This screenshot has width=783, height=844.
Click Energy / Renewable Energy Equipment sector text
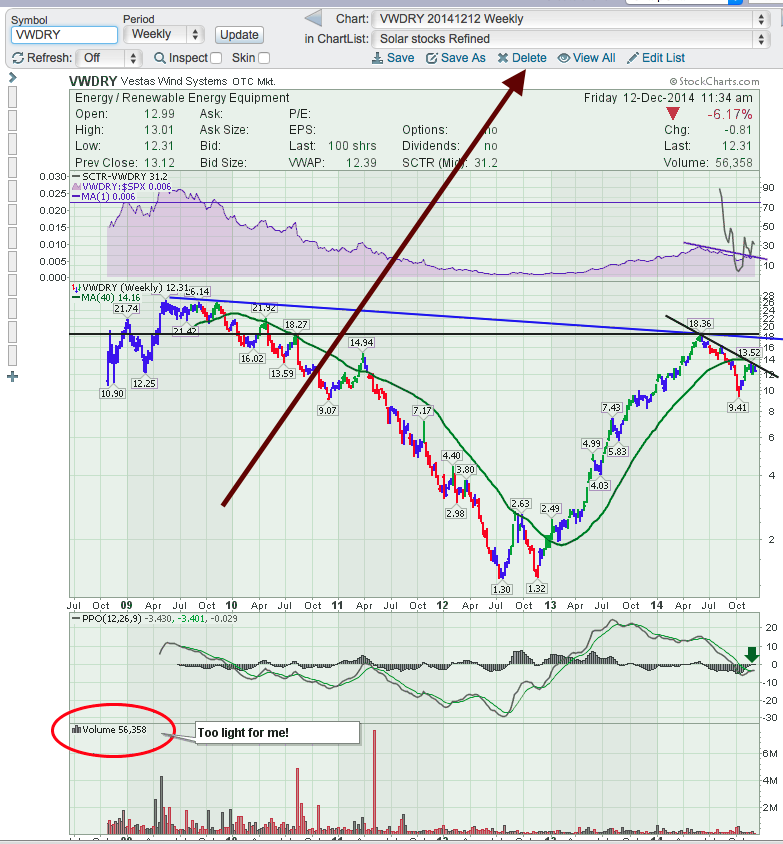point(182,98)
